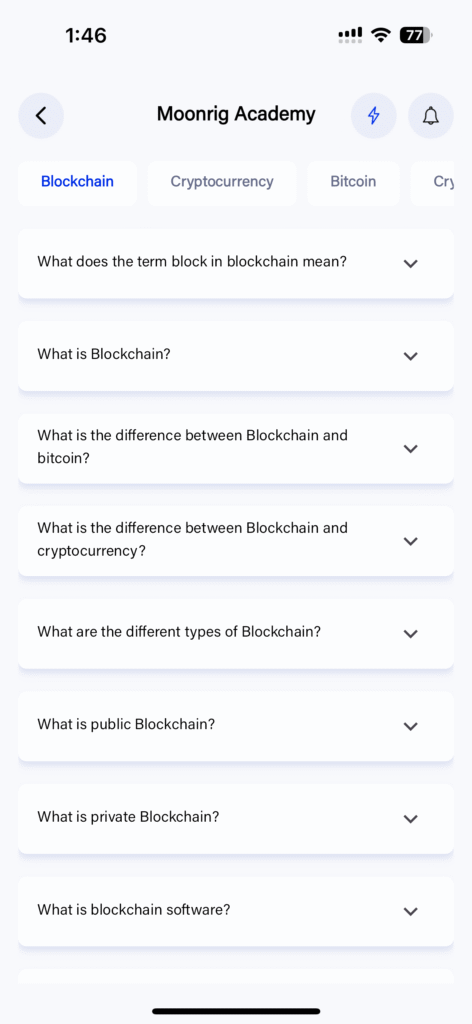The width and height of the screenshot is (472, 1024).
Task: Open the Bitcoin tab
Action: (353, 182)
